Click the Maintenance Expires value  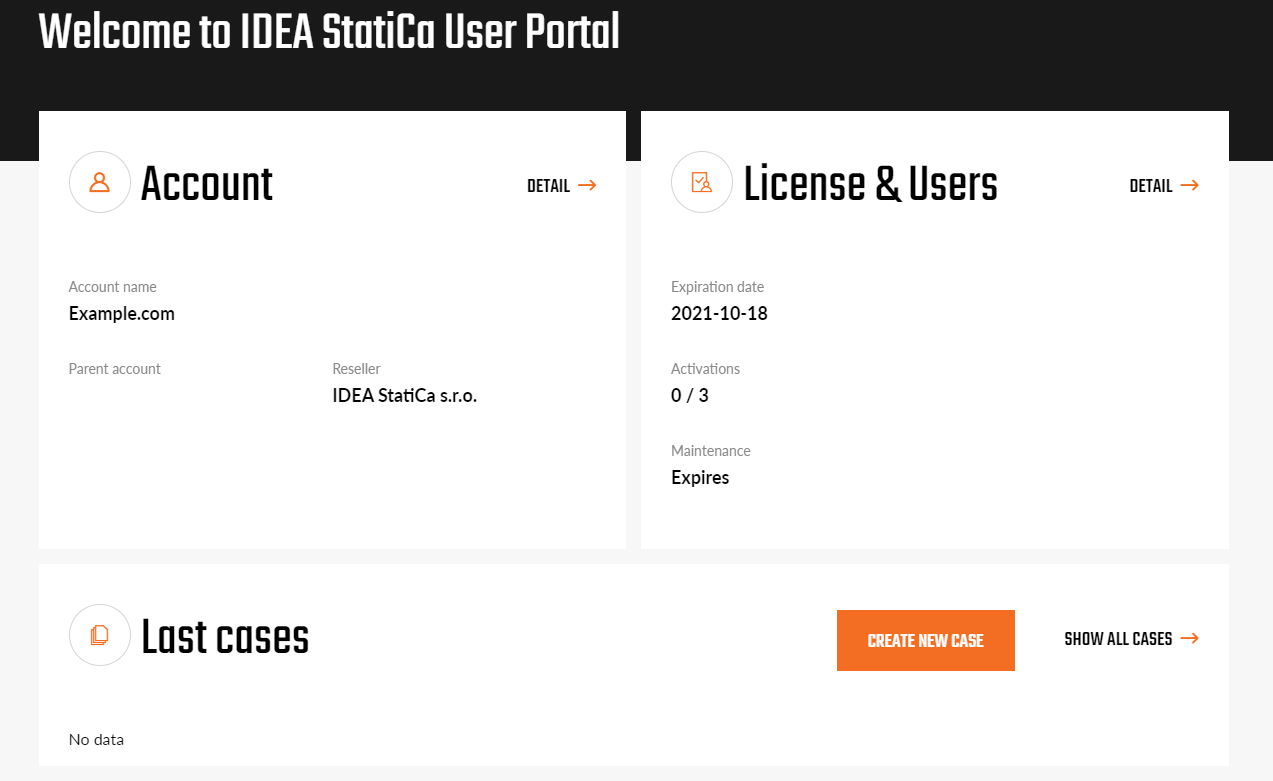pyautogui.click(x=700, y=478)
